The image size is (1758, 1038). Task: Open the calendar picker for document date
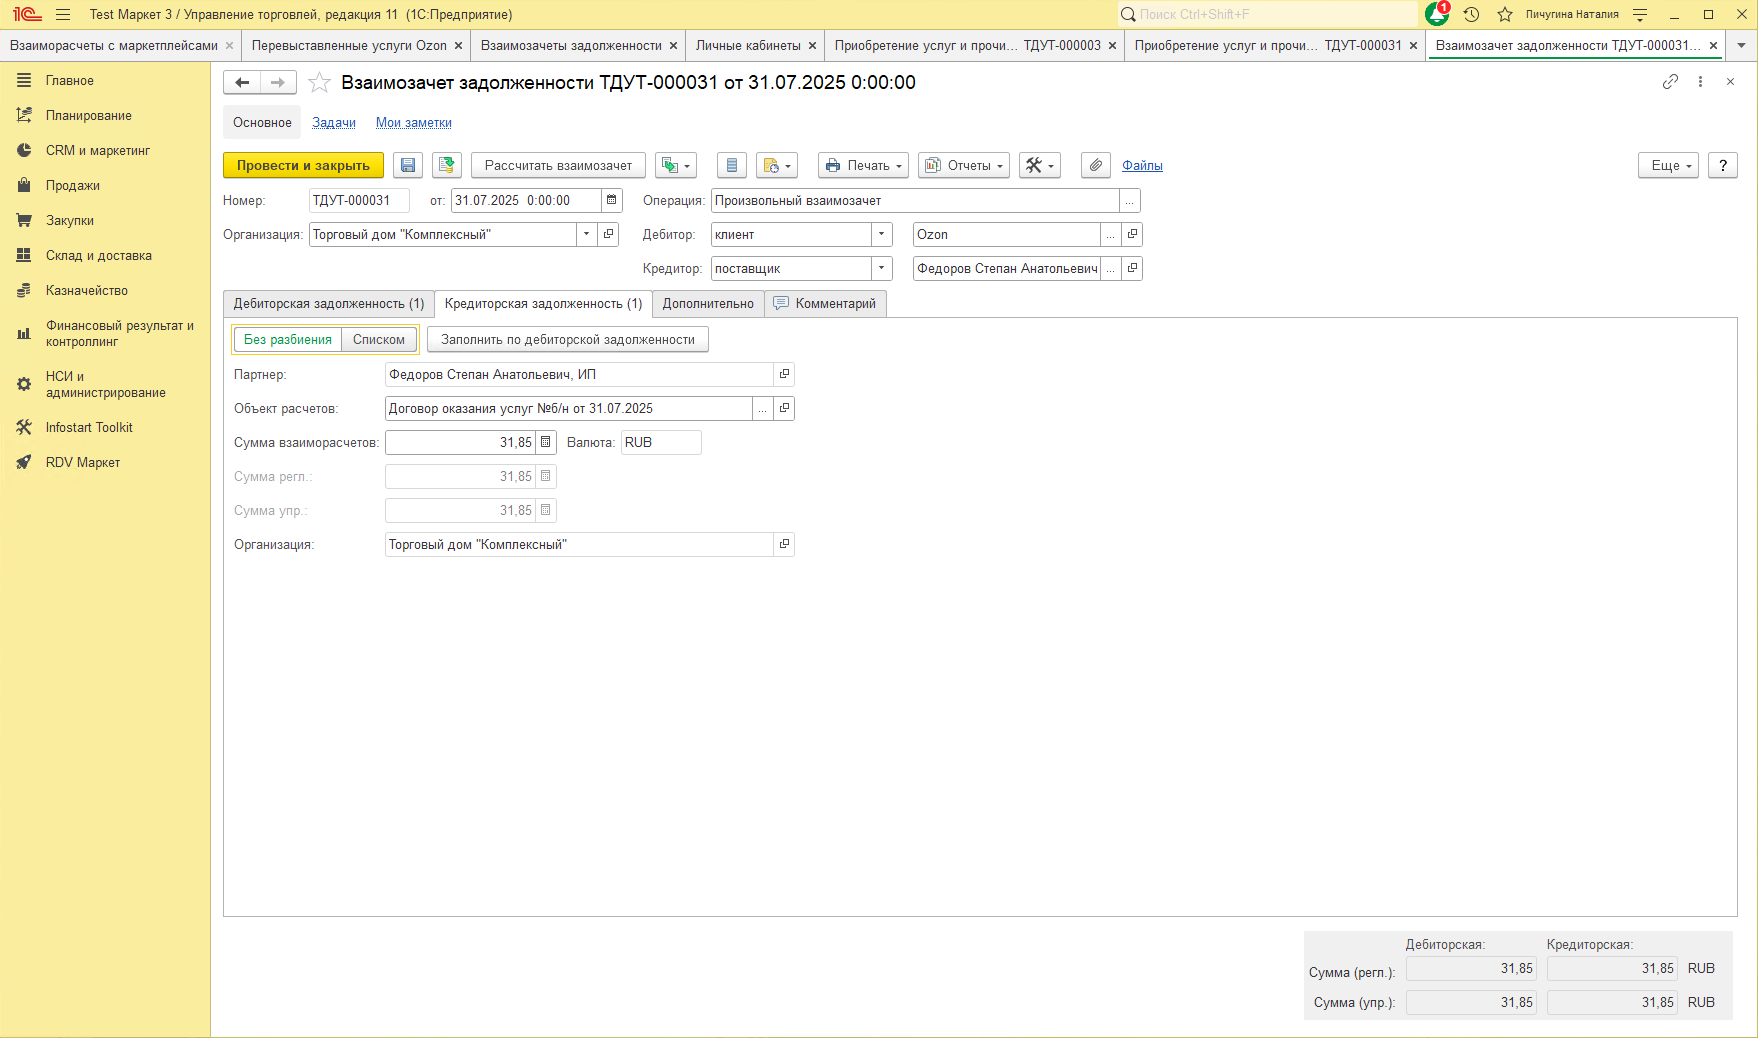tap(612, 201)
